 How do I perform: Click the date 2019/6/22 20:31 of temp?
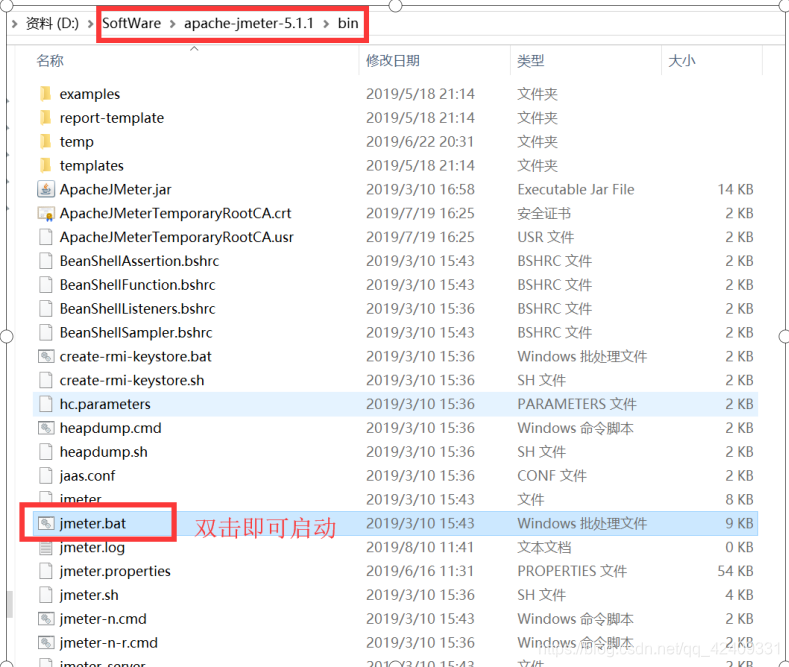click(420, 142)
